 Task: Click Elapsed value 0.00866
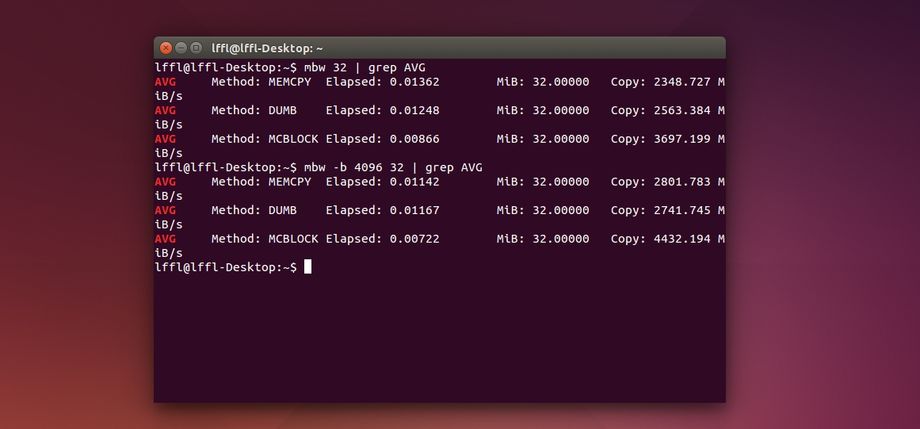click(x=414, y=139)
